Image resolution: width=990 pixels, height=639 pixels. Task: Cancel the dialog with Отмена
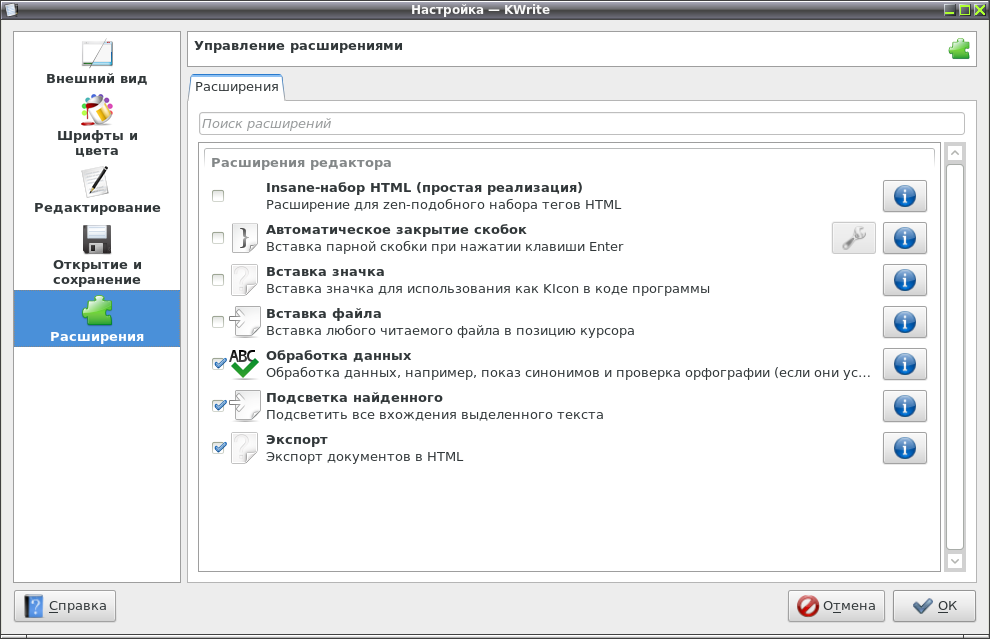click(x=836, y=606)
